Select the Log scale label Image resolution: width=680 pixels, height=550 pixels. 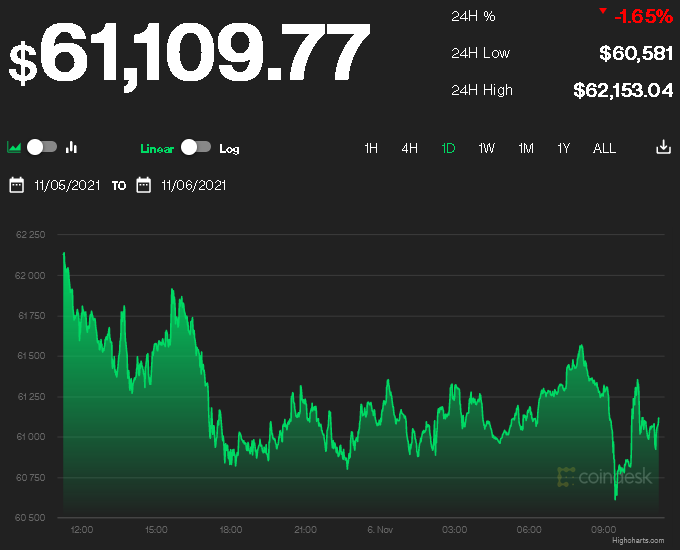229,149
